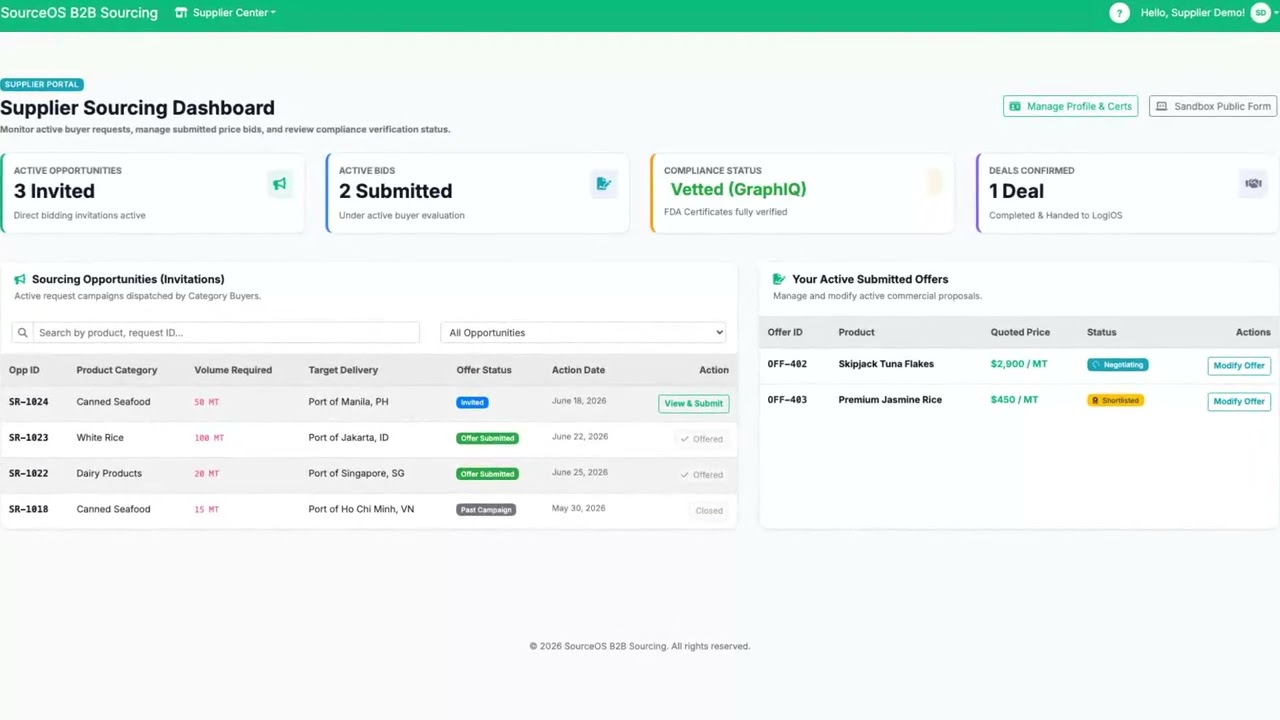
Task: Click the Compliance Status Vetted (GraphIQ) card
Action: click(803, 193)
